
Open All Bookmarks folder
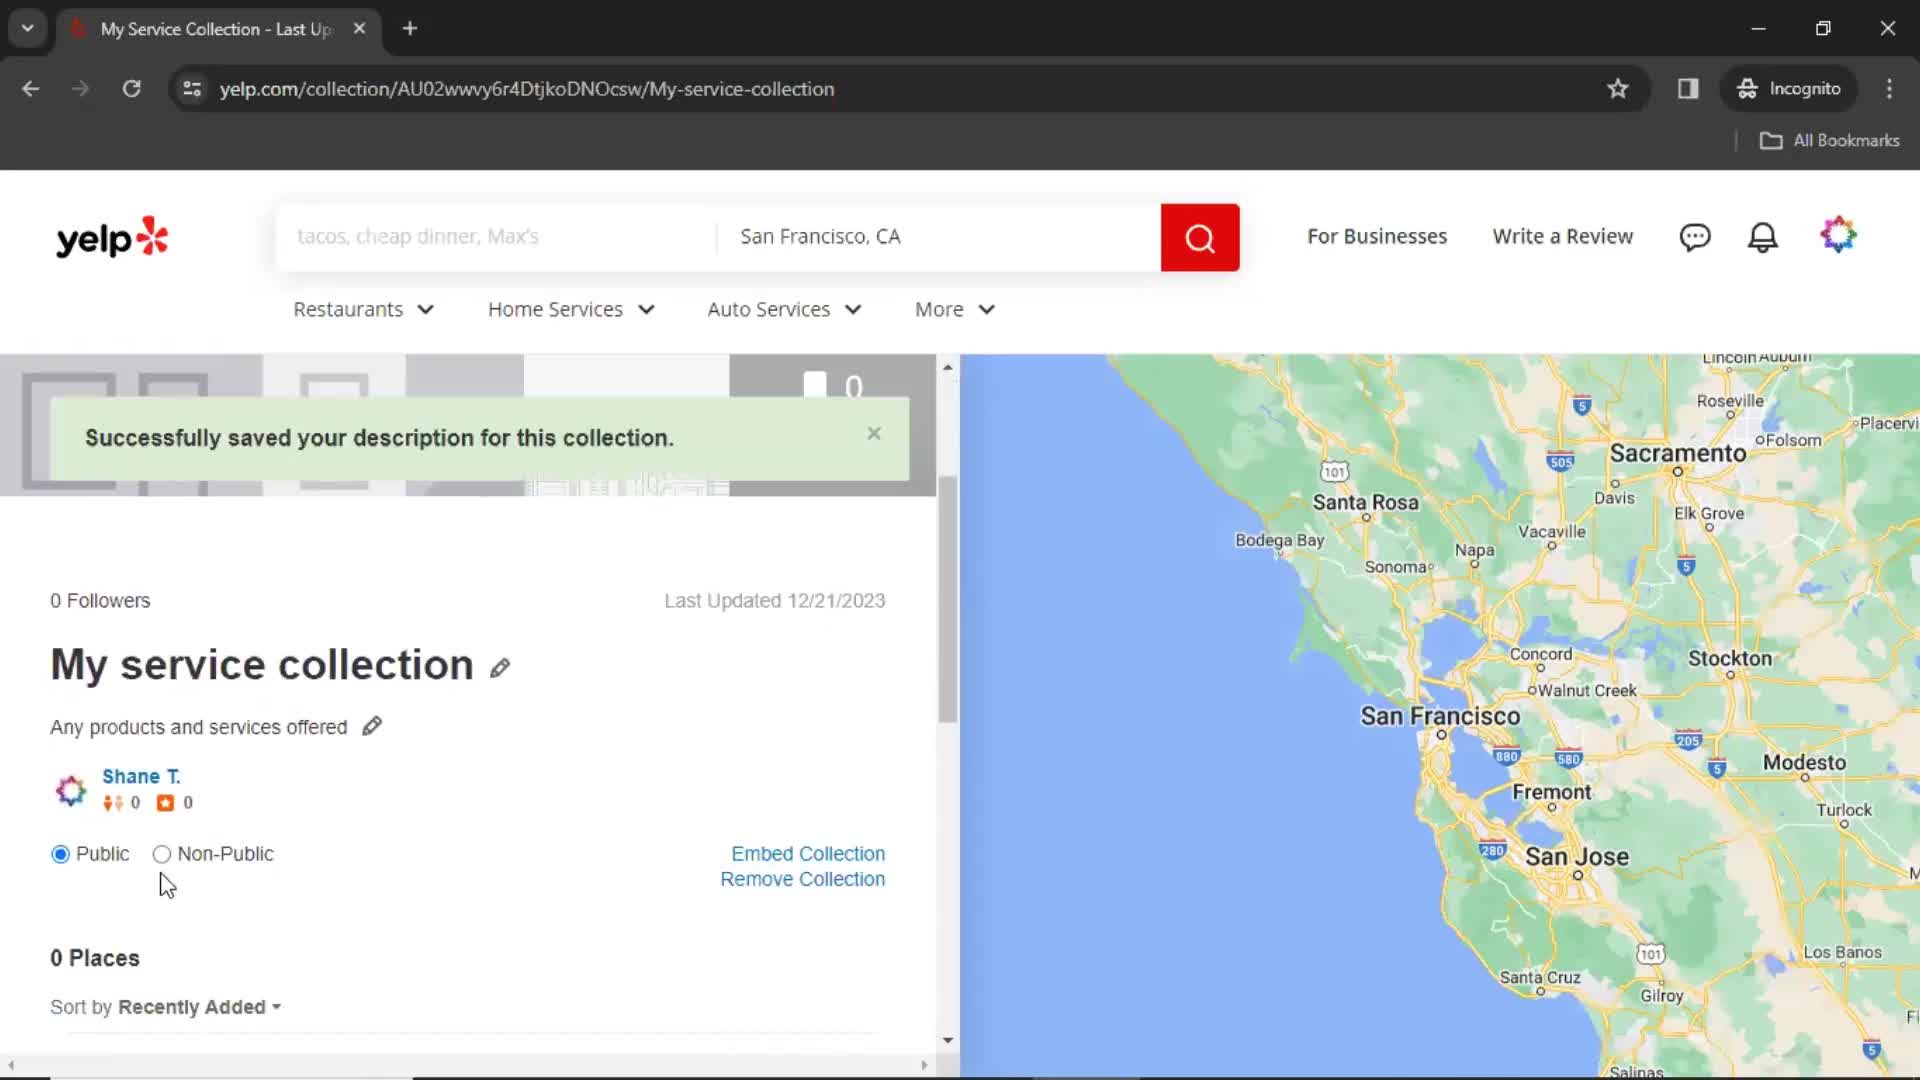tap(1829, 141)
